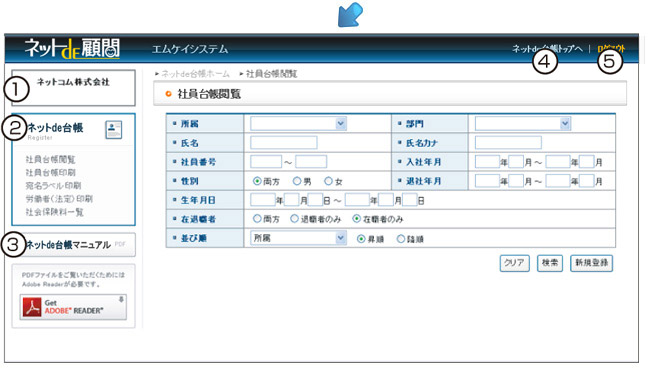Click 退社年月 start month field
This screenshot has height=383, width=650.
pos(516,181)
